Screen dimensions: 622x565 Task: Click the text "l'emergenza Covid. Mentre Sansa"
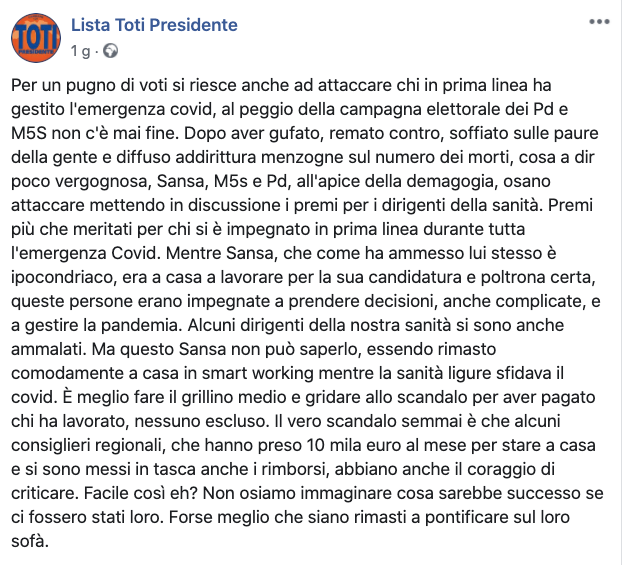143,254
